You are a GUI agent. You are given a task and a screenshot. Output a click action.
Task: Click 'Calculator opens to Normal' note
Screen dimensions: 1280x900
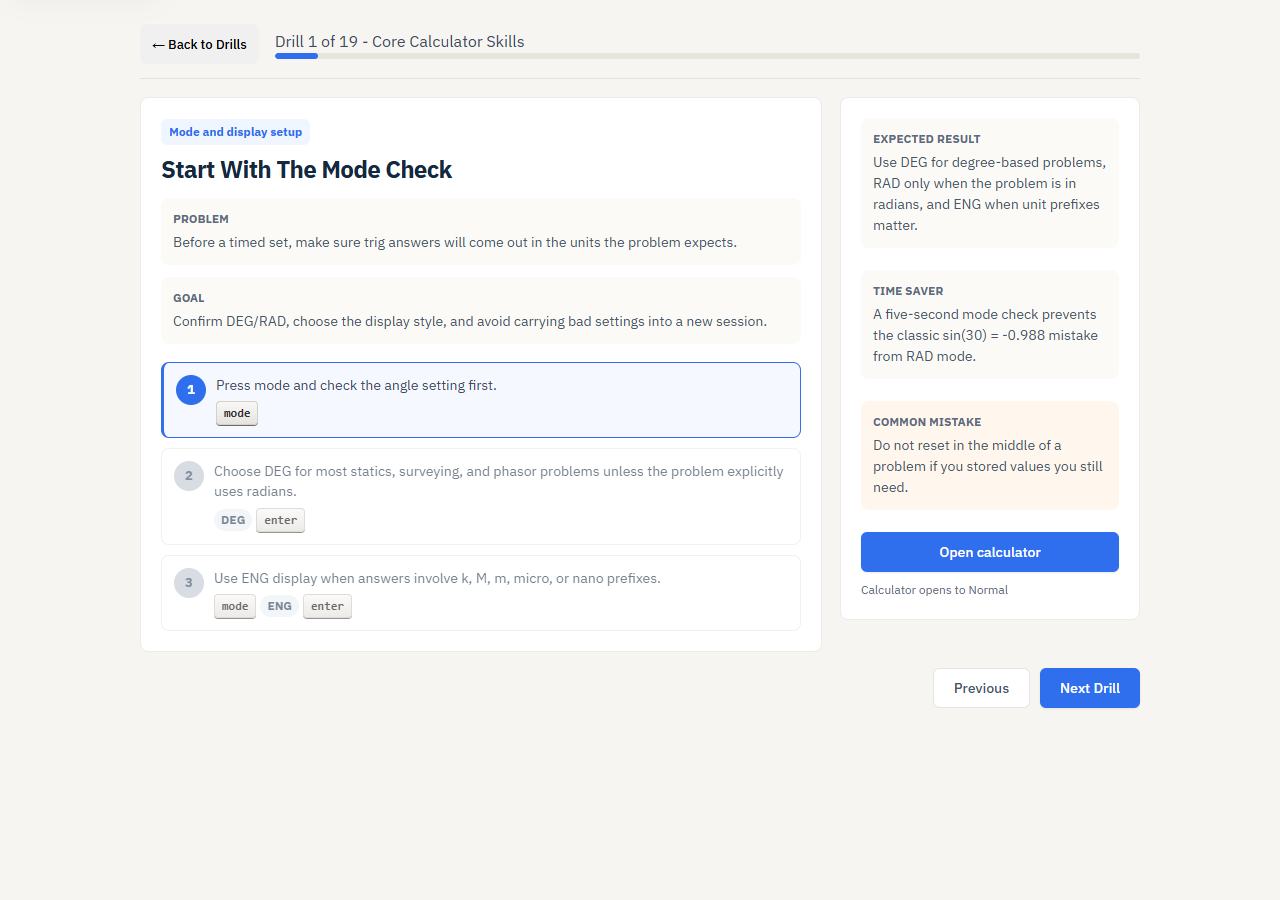(x=934, y=590)
